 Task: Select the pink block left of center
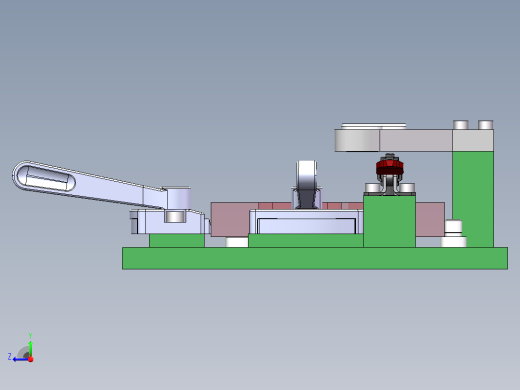click(x=230, y=219)
